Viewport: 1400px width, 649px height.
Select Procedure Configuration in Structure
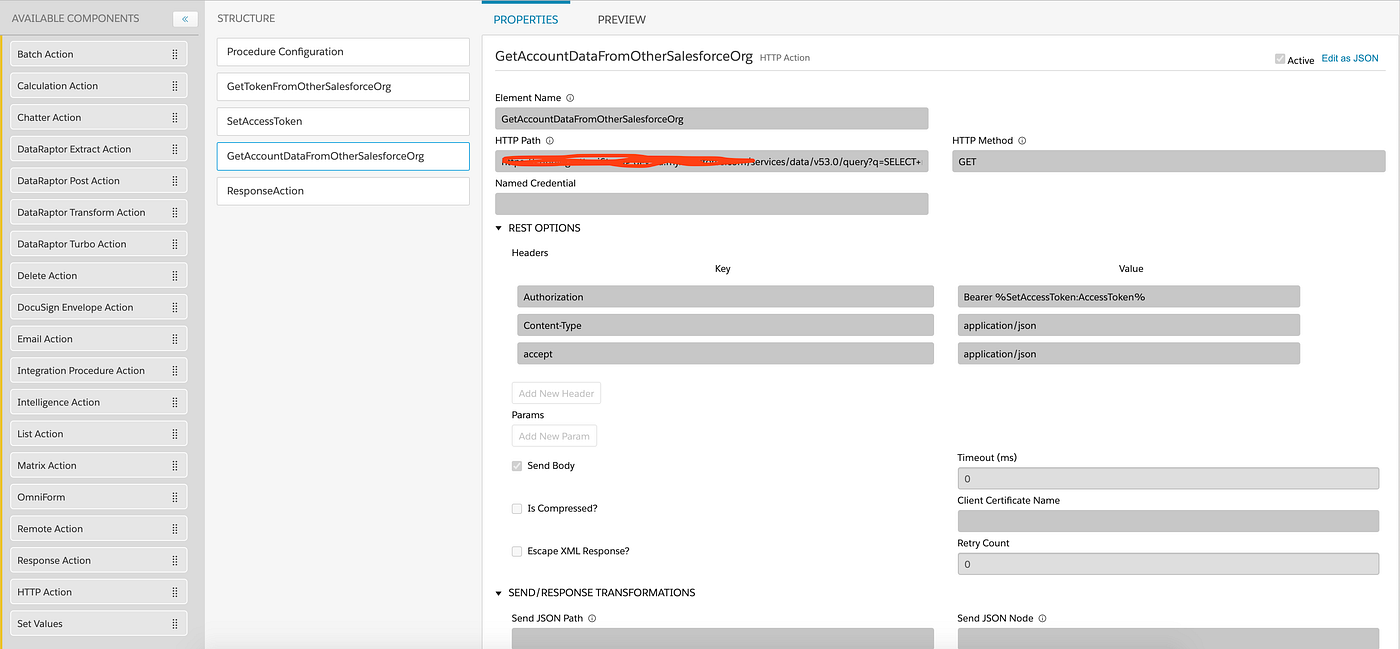(x=342, y=52)
